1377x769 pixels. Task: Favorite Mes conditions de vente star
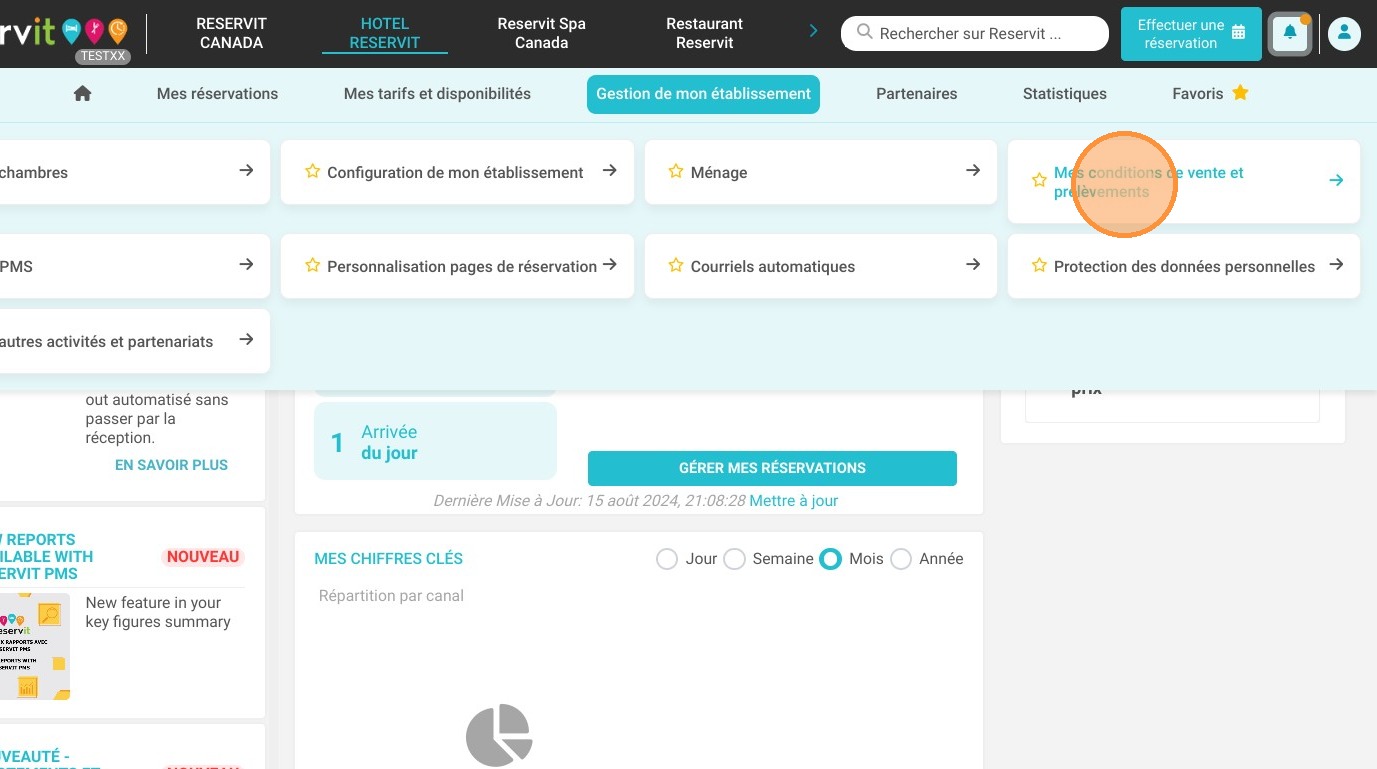tap(1039, 181)
